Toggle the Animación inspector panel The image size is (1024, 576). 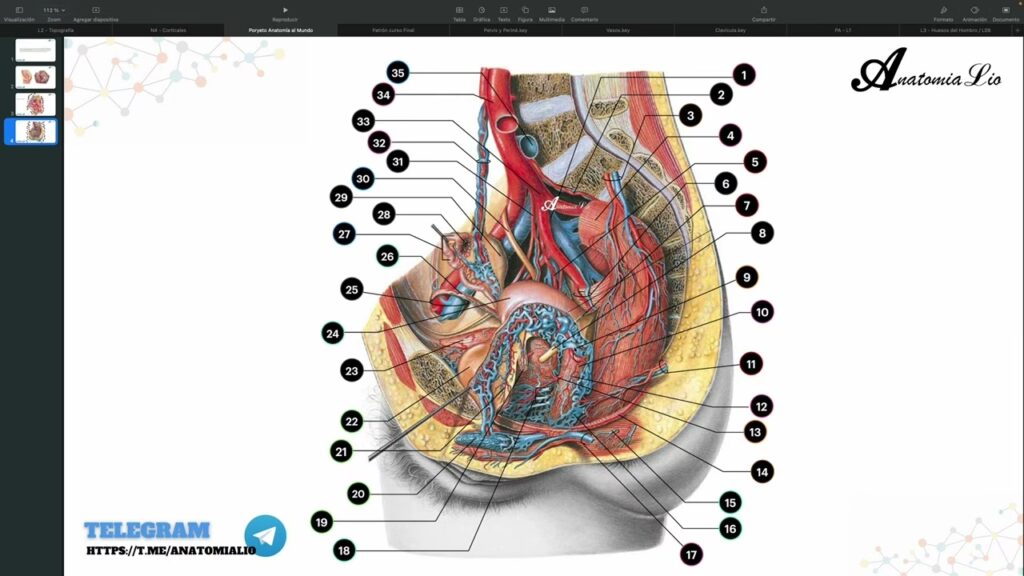[974, 10]
